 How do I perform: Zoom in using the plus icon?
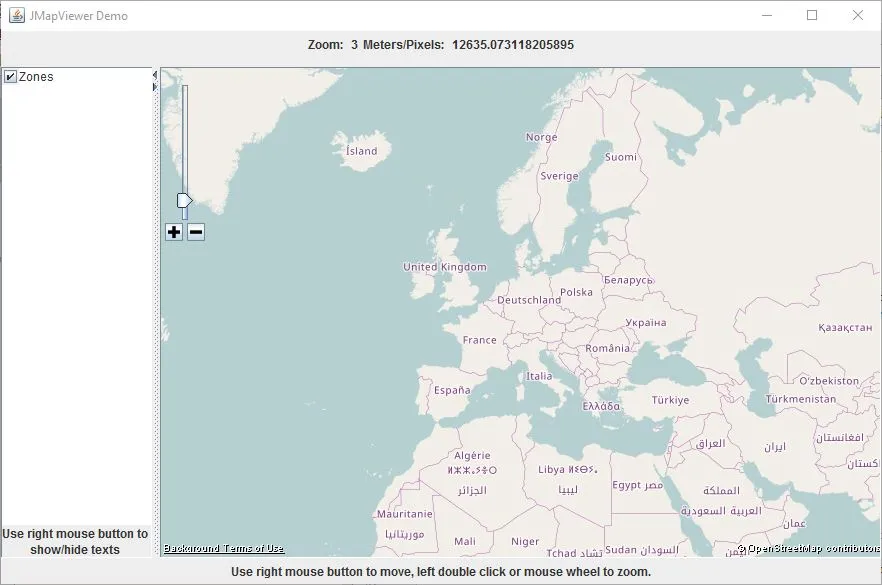coord(174,231)
